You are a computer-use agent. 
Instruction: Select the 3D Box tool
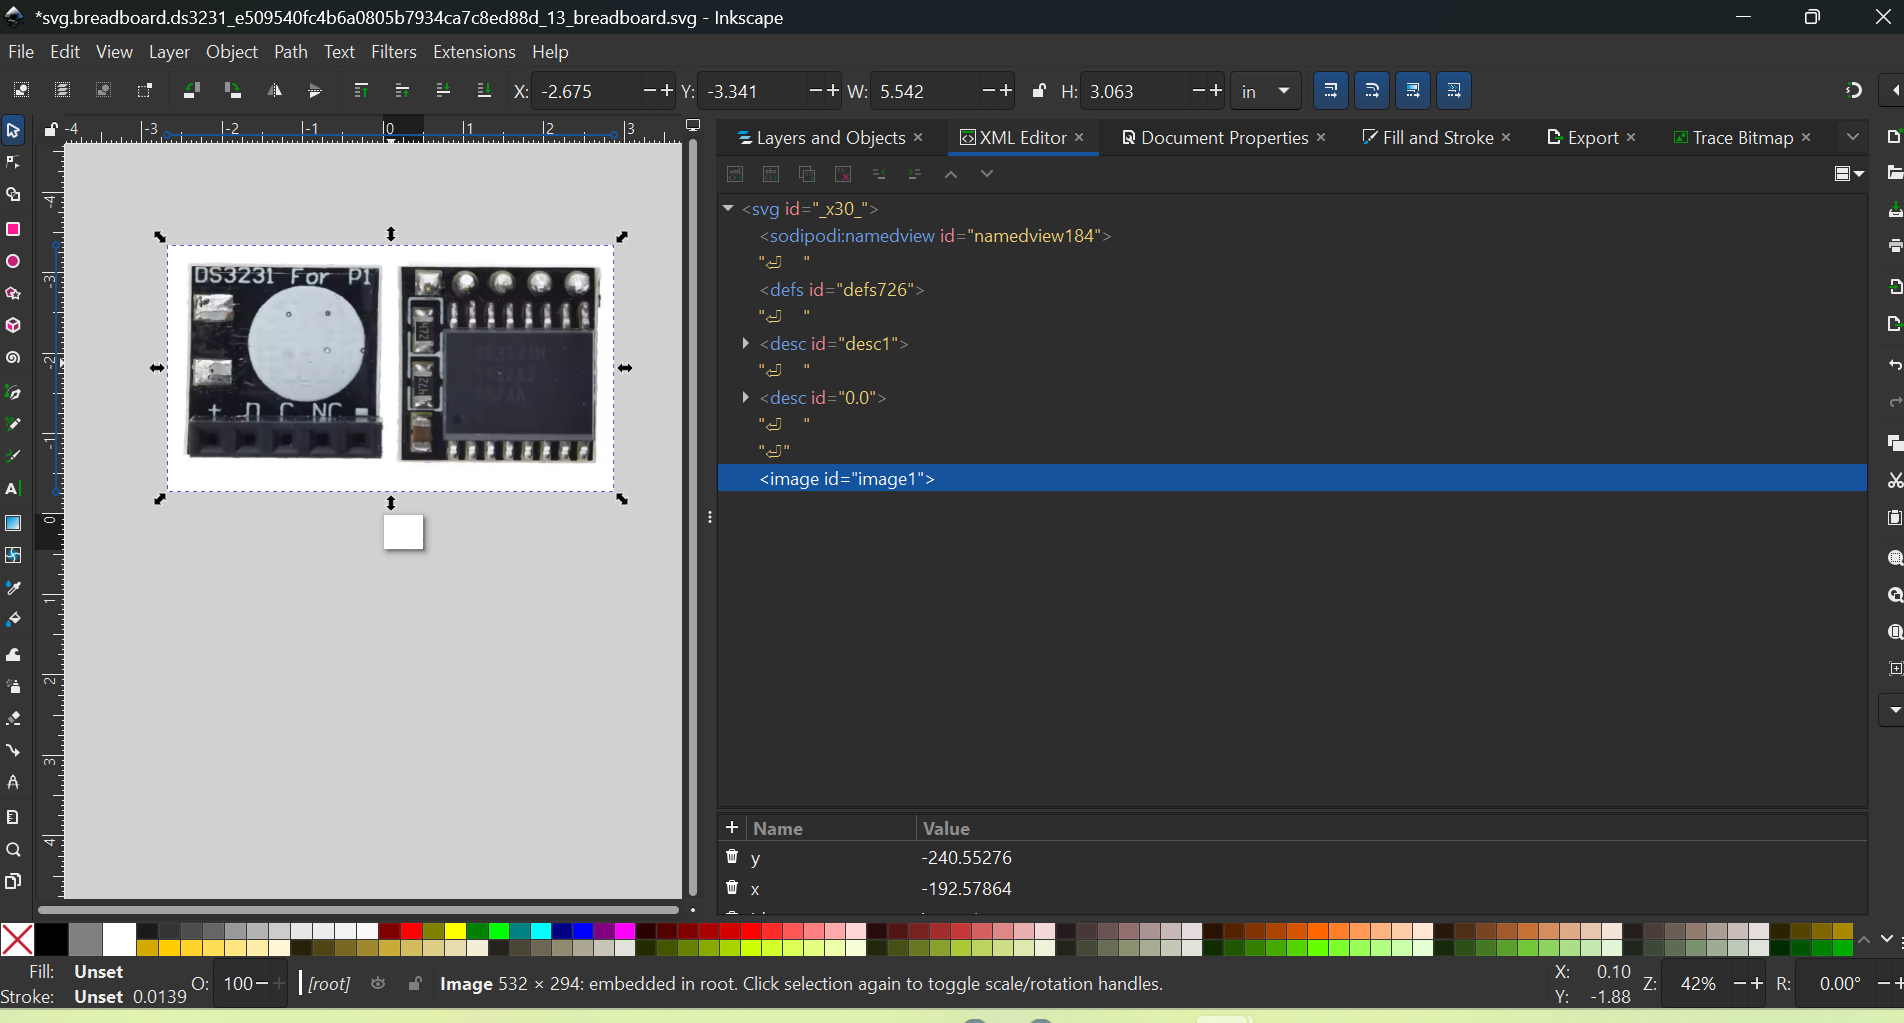click(13, 326)
